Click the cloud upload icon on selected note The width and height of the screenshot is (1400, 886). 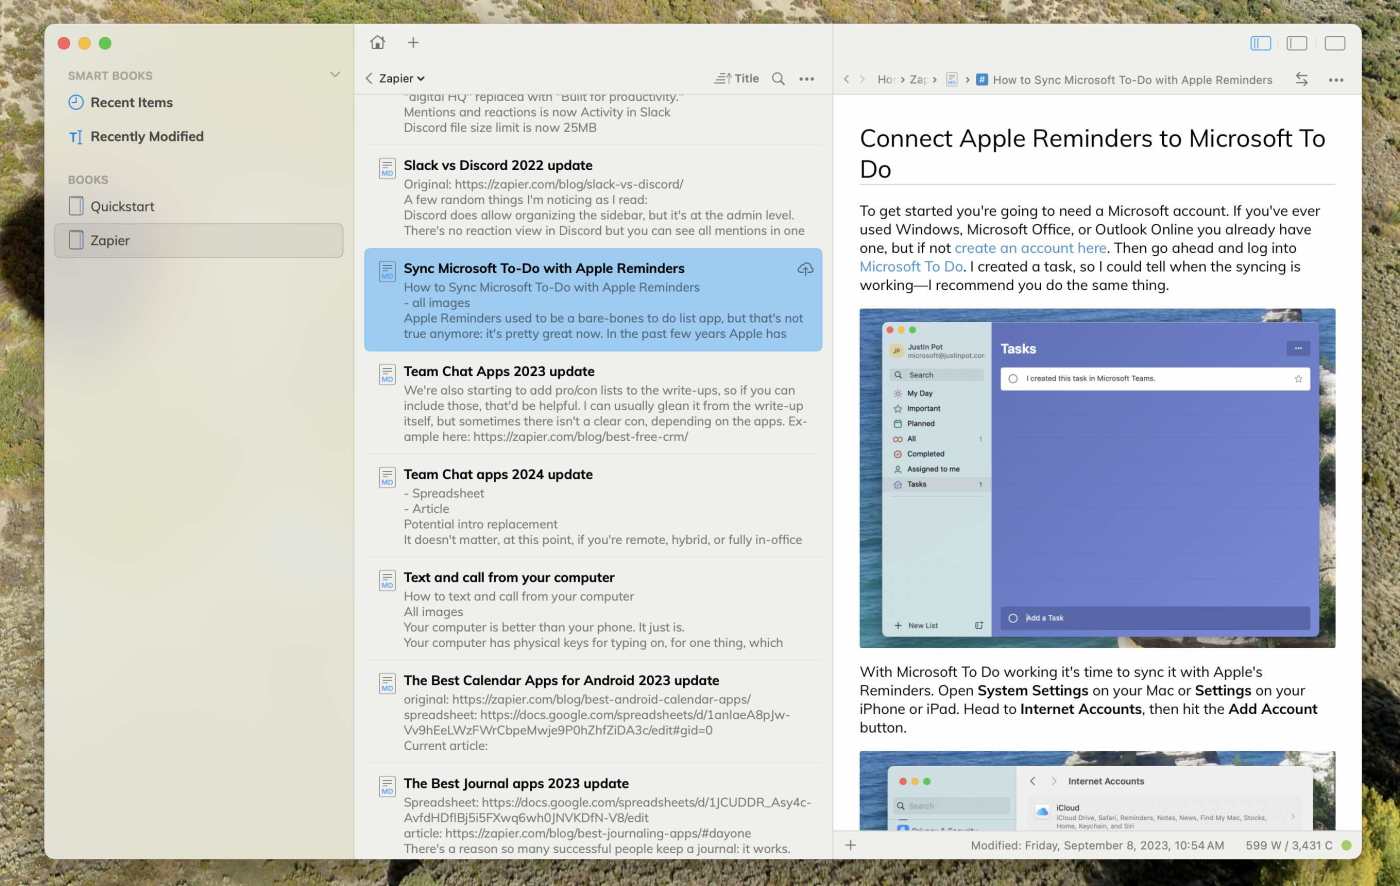point(805,268)
